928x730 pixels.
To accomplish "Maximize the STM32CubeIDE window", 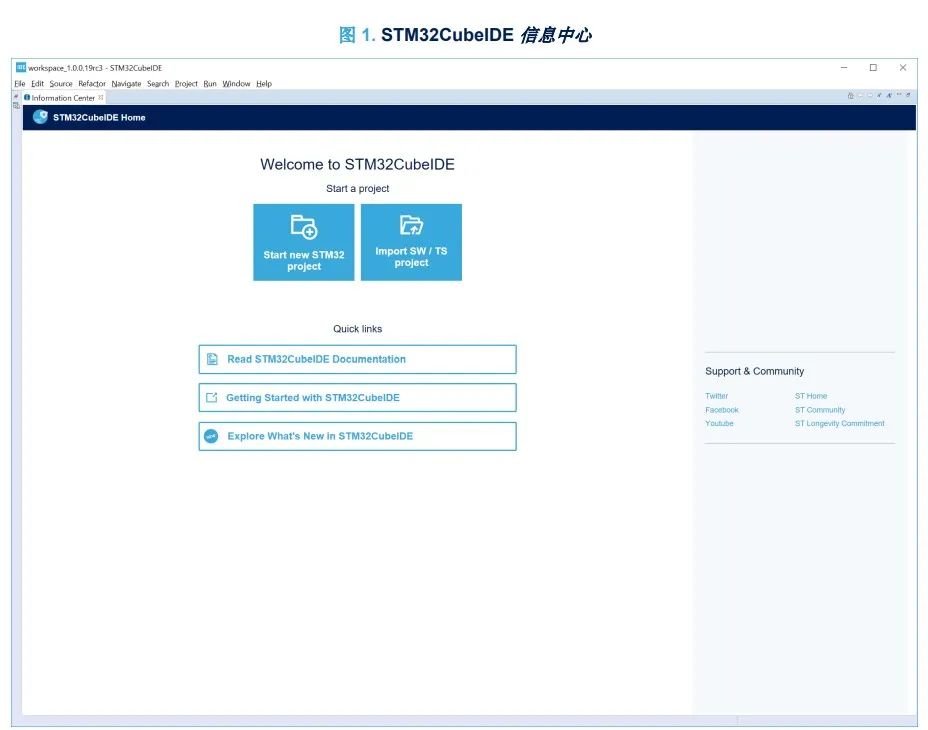I will [x=873, y=67].
